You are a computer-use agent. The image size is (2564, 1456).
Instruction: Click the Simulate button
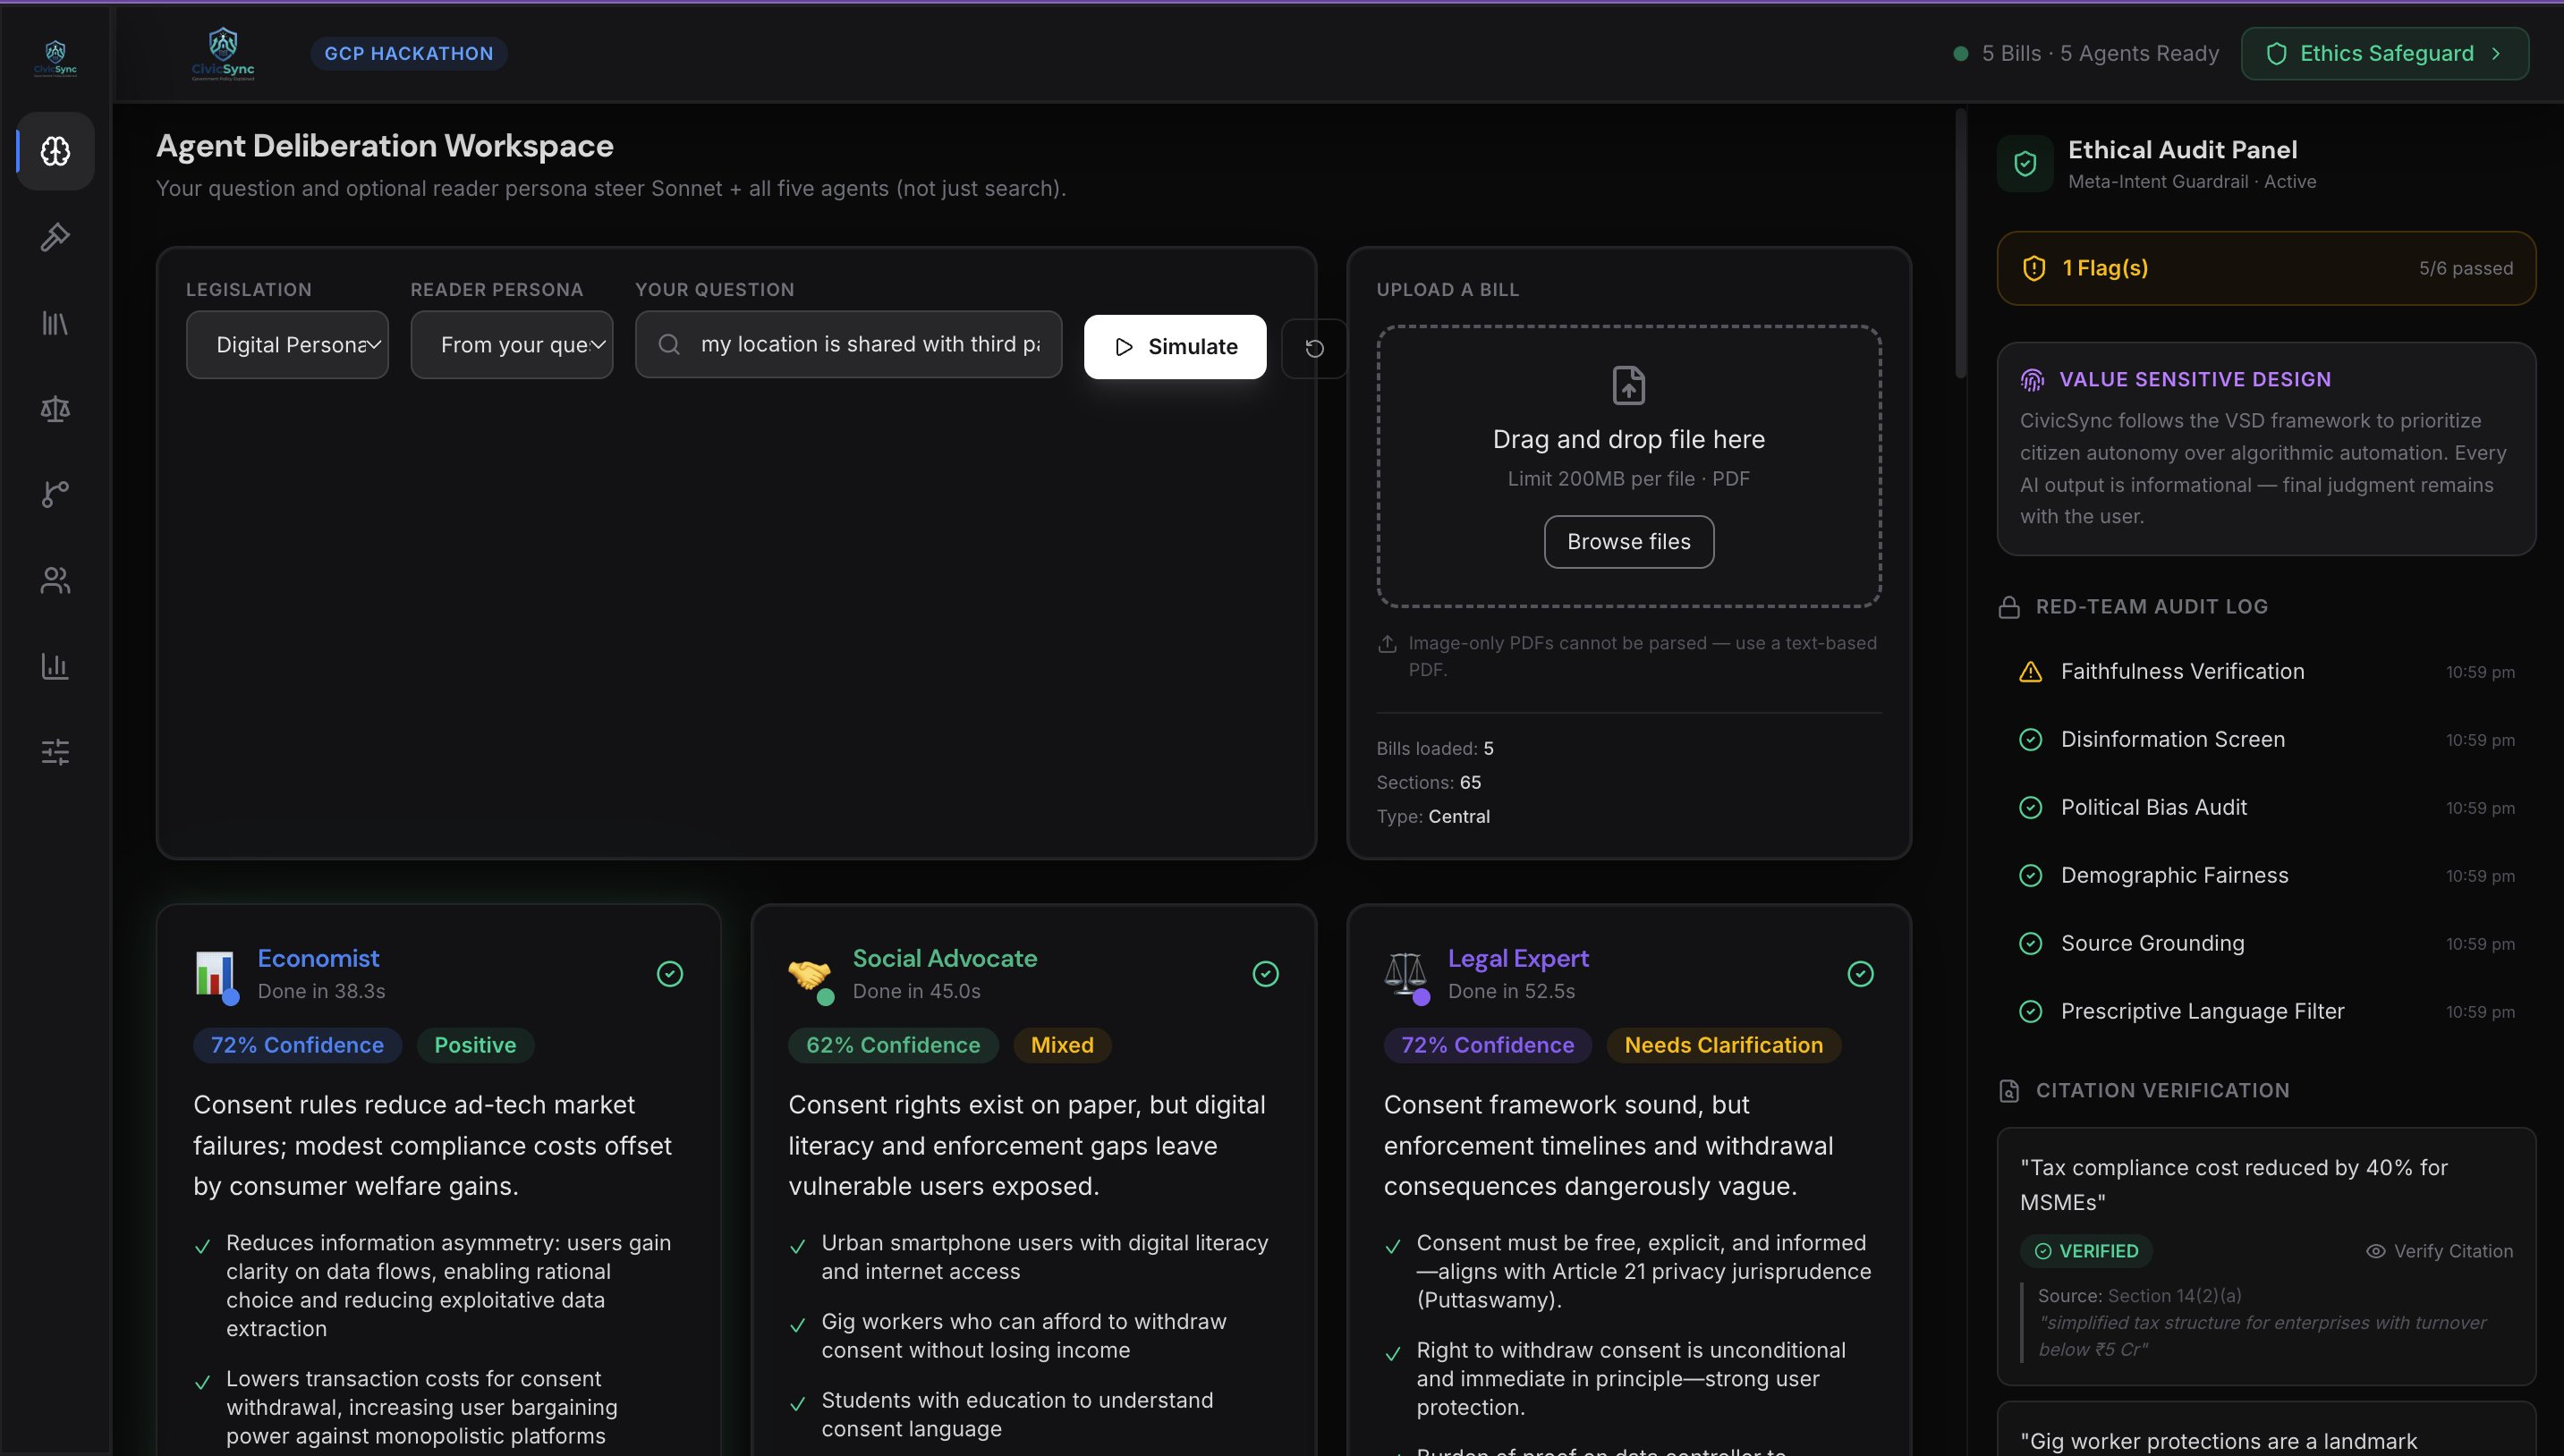tap(1175, 347)
